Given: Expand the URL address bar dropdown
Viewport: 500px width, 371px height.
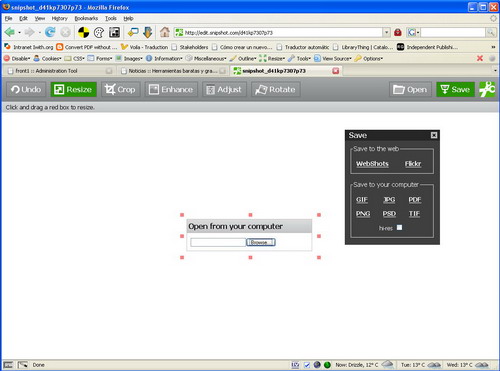Looking at the screenshot, I should coord(386,32).
